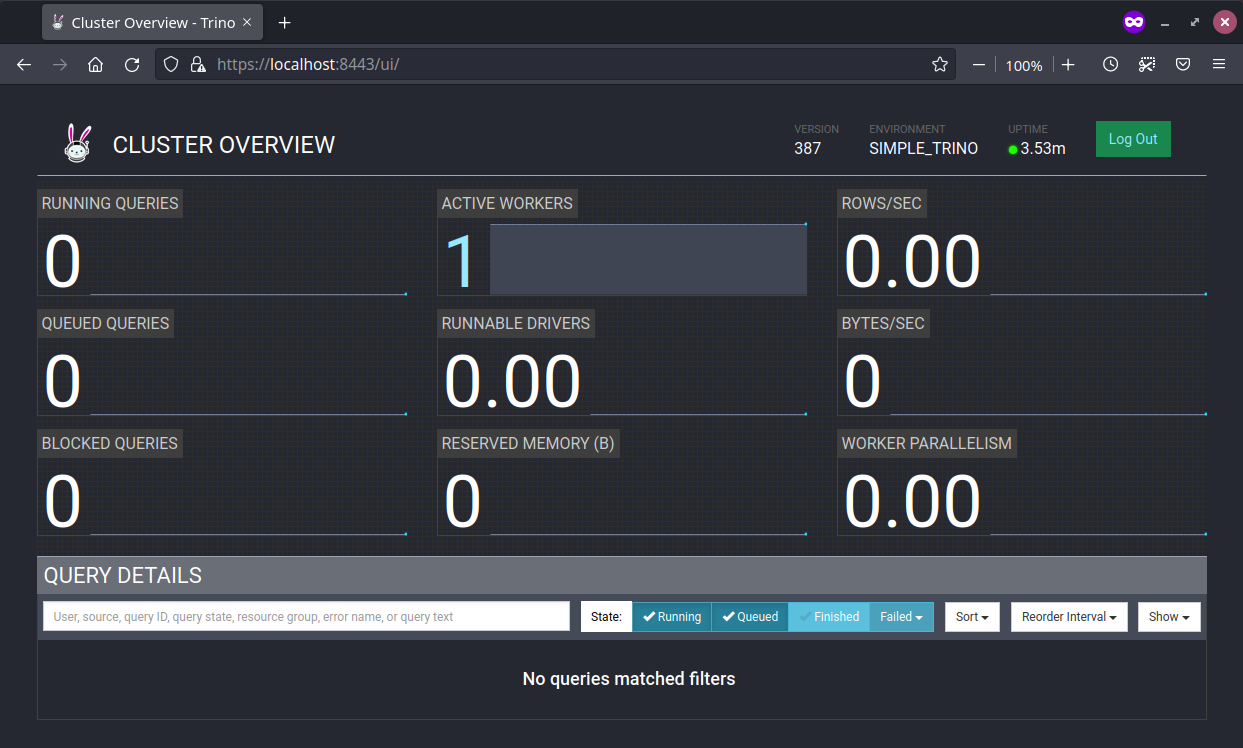Disable the Running query state filter
This screenshot has height=748, width=1243.
(671, 616)
